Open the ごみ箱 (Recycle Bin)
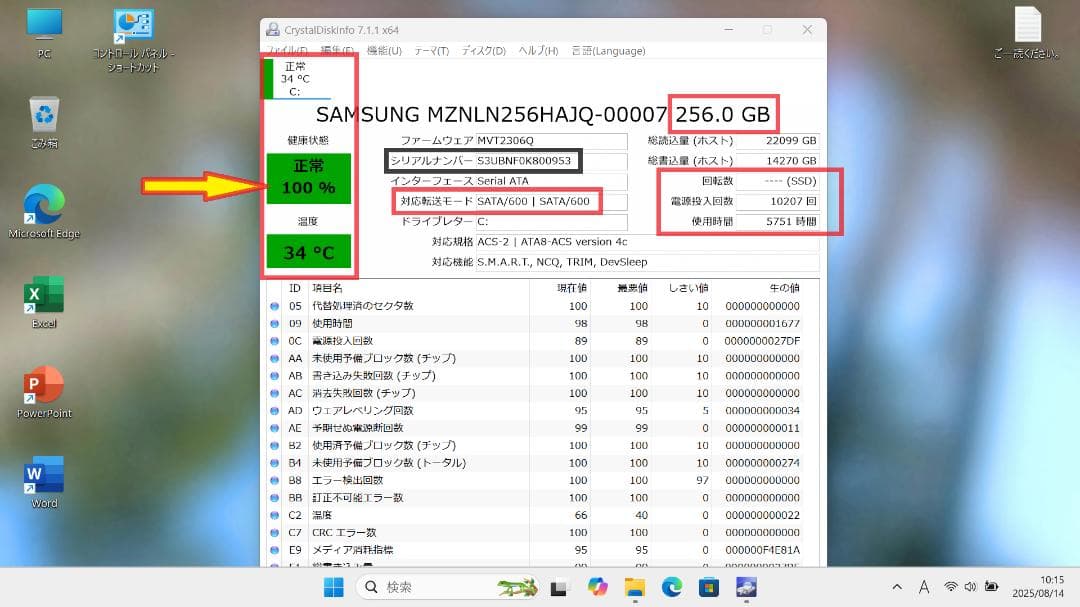Screen dimensions: 1080x607 tap(42, 113)
